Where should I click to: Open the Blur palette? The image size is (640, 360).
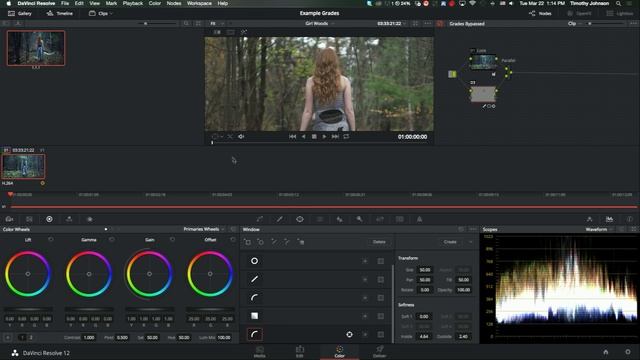339,220
